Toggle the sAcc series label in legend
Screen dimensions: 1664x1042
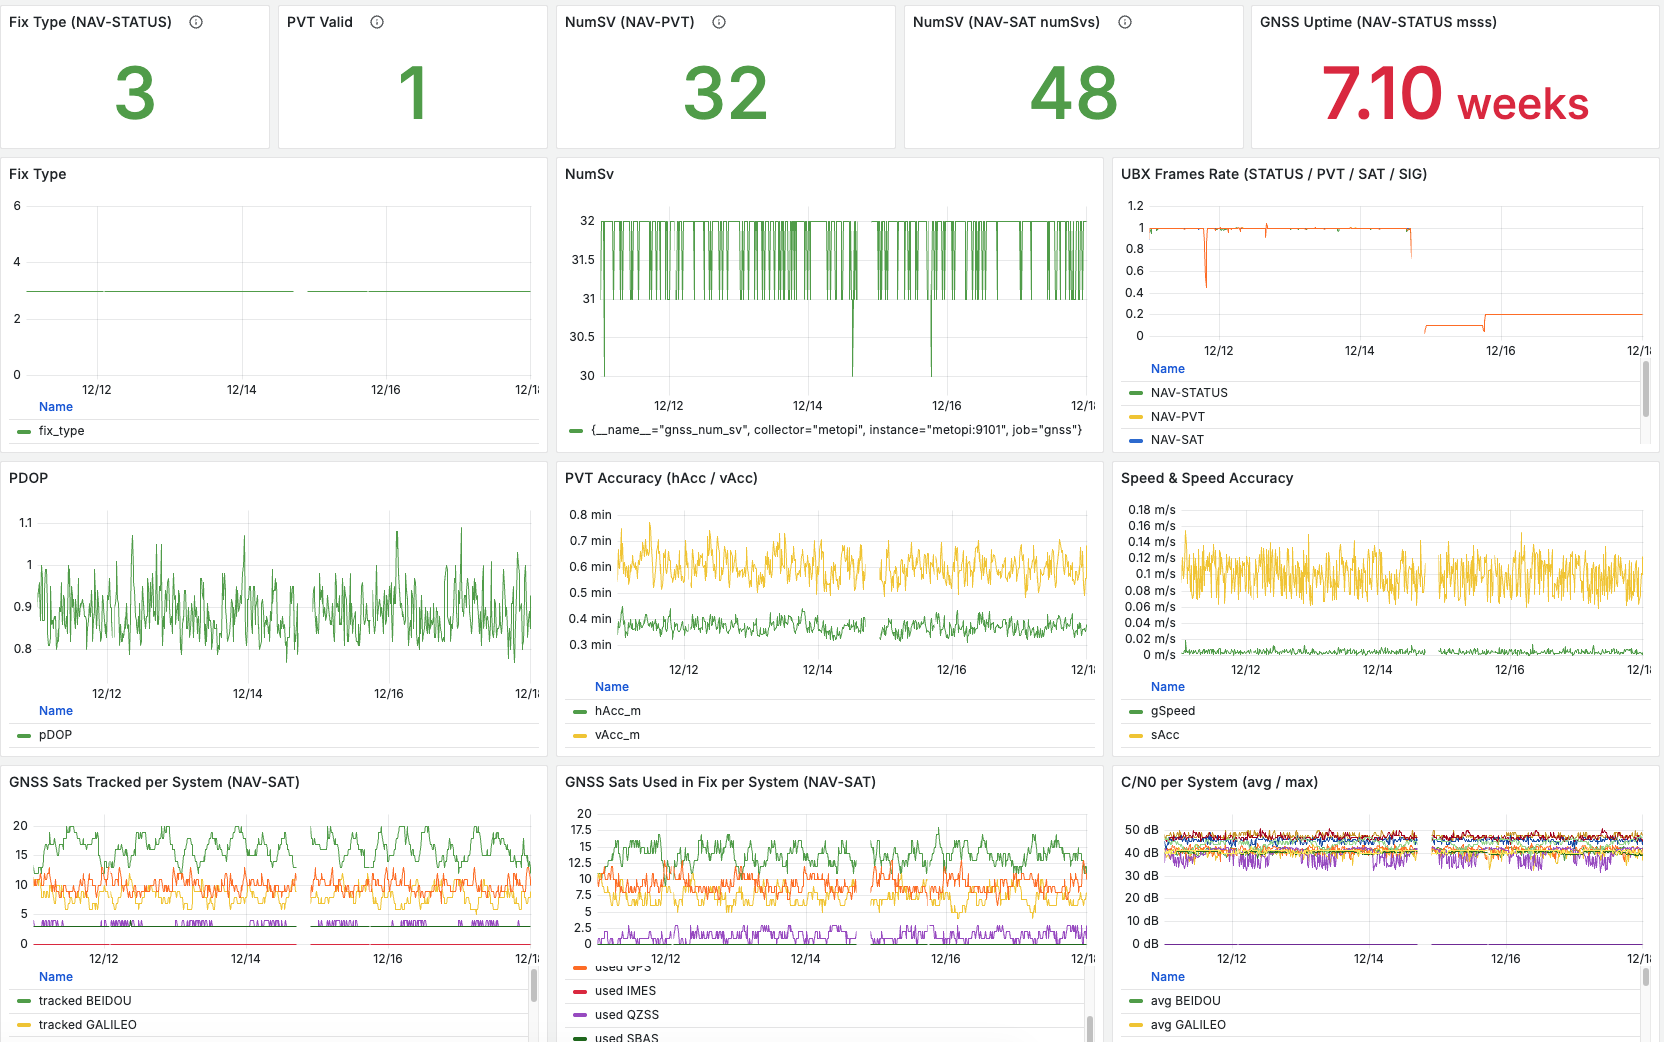click(1164, 735)
